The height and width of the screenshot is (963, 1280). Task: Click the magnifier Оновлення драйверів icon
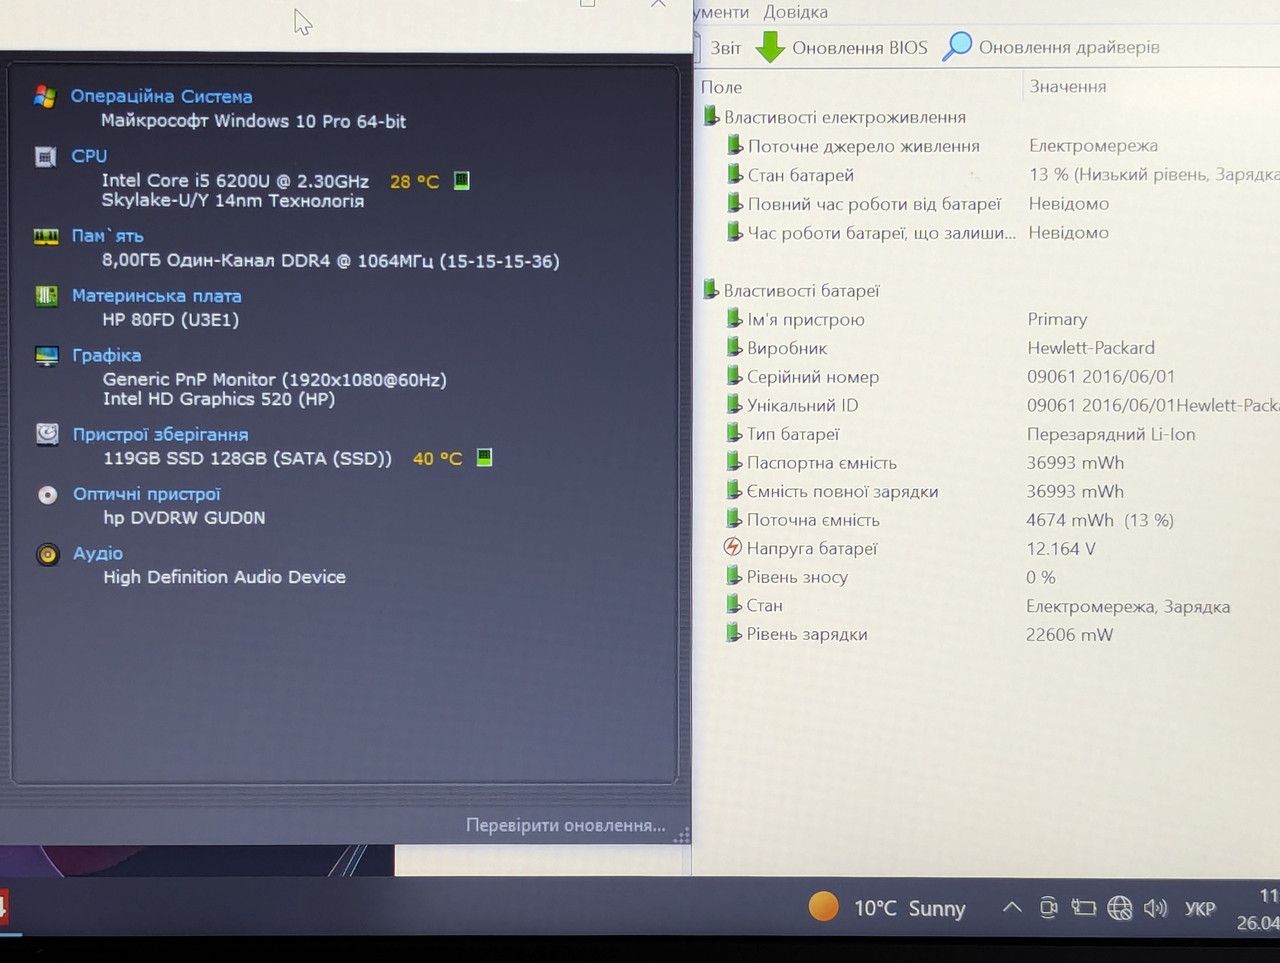[x=957, y=46]
